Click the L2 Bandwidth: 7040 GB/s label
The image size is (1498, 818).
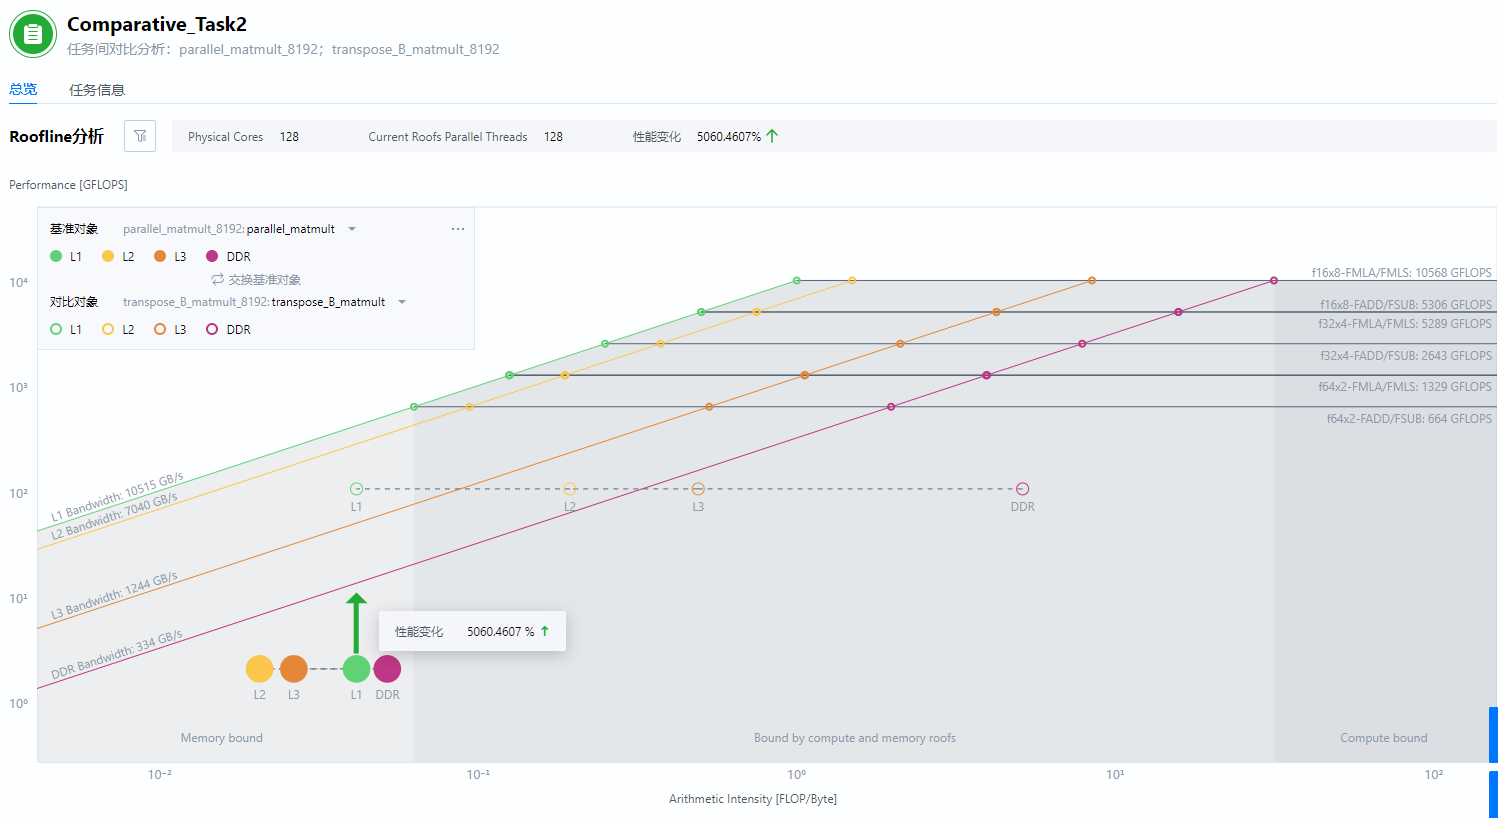click(114, 516)
